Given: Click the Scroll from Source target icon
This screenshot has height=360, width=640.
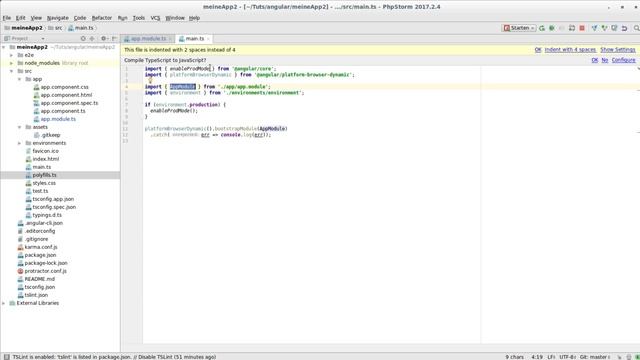Looking at the screenshot, I should point(83,38).
